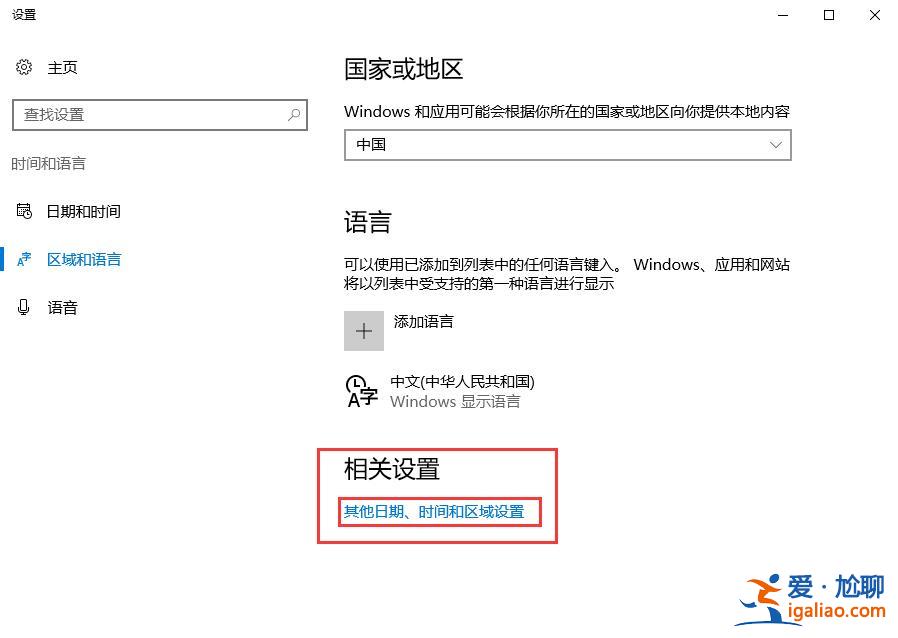The image size is (898, 638).
Task: Select the 区域和语言 sidebar icon
Action: pyautogui.click(x=23, y=259)
